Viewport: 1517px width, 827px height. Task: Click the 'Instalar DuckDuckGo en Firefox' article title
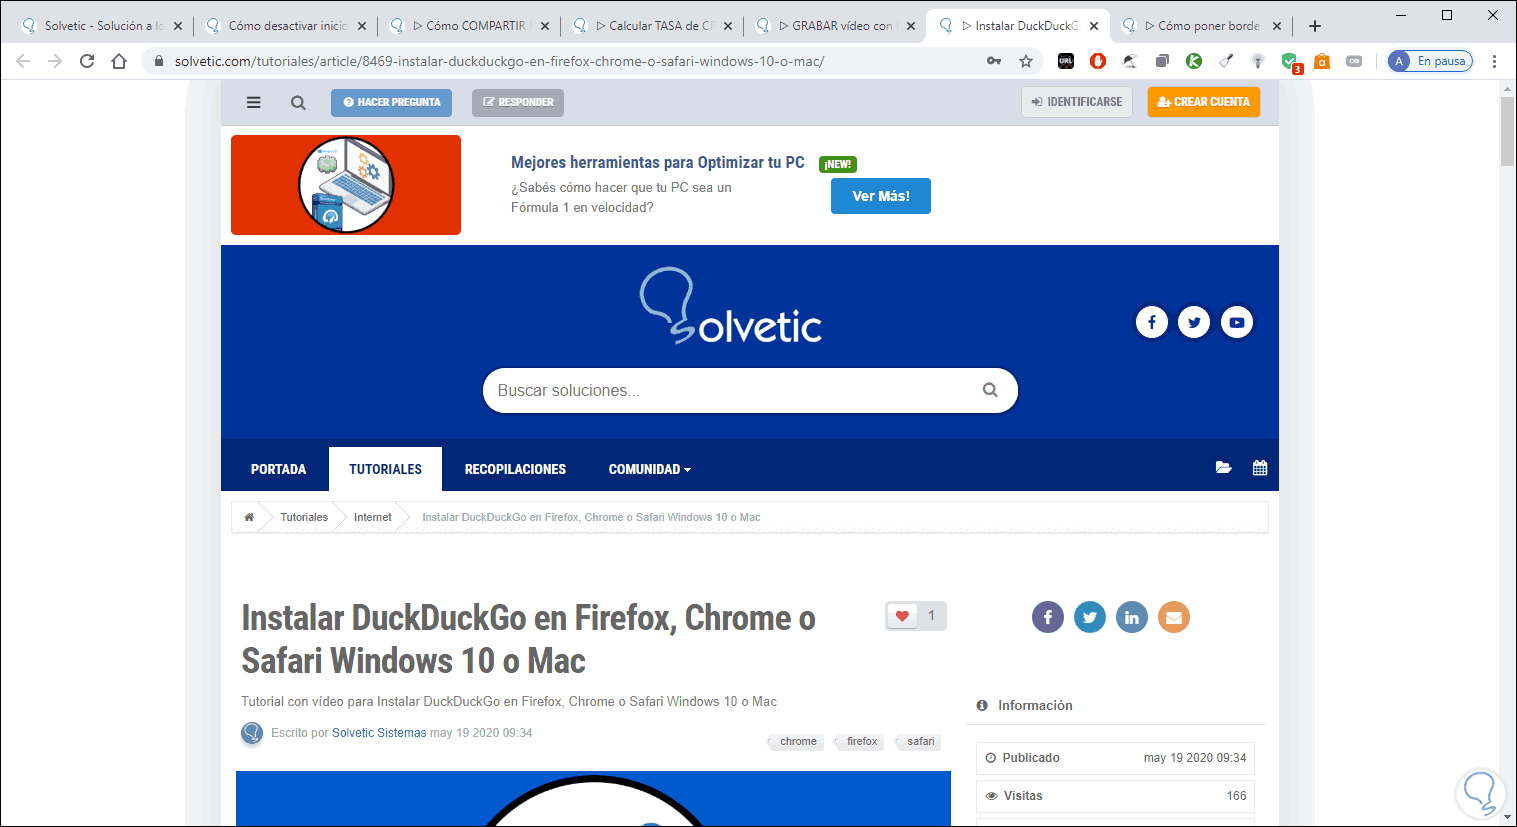pos(528,639)
